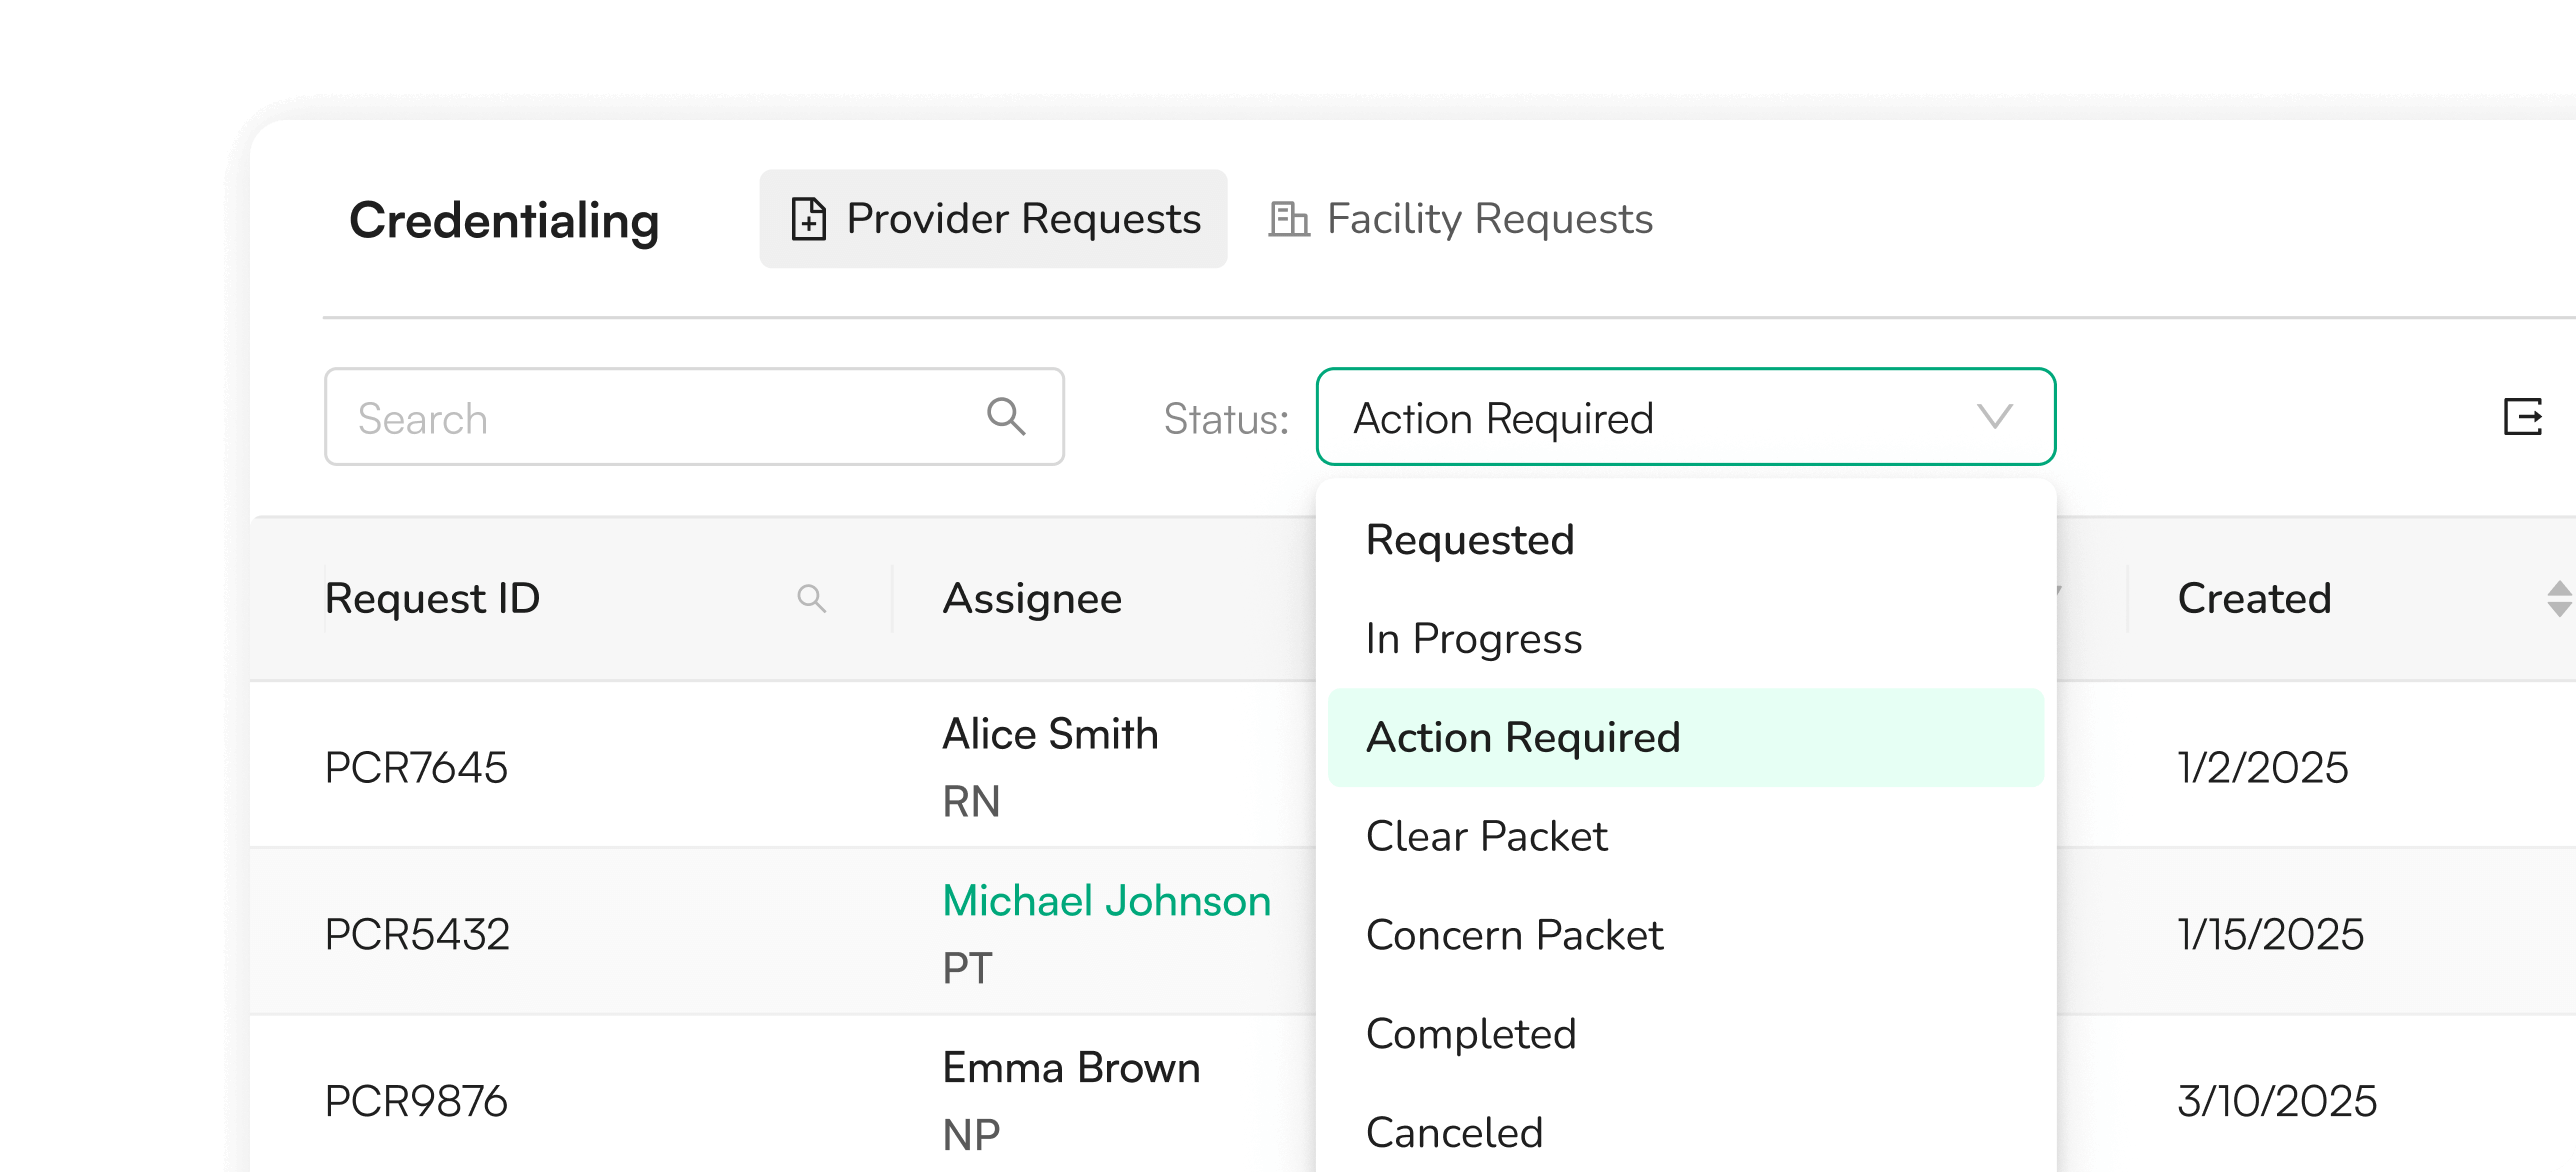Pick Concern Packet status option
Viewport: 2576px width, 1172px height.
coord(1686,936)
